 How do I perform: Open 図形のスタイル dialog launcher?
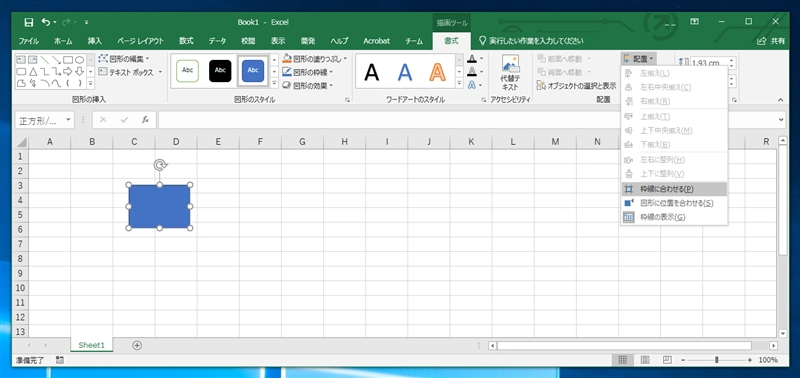[347, 100]
